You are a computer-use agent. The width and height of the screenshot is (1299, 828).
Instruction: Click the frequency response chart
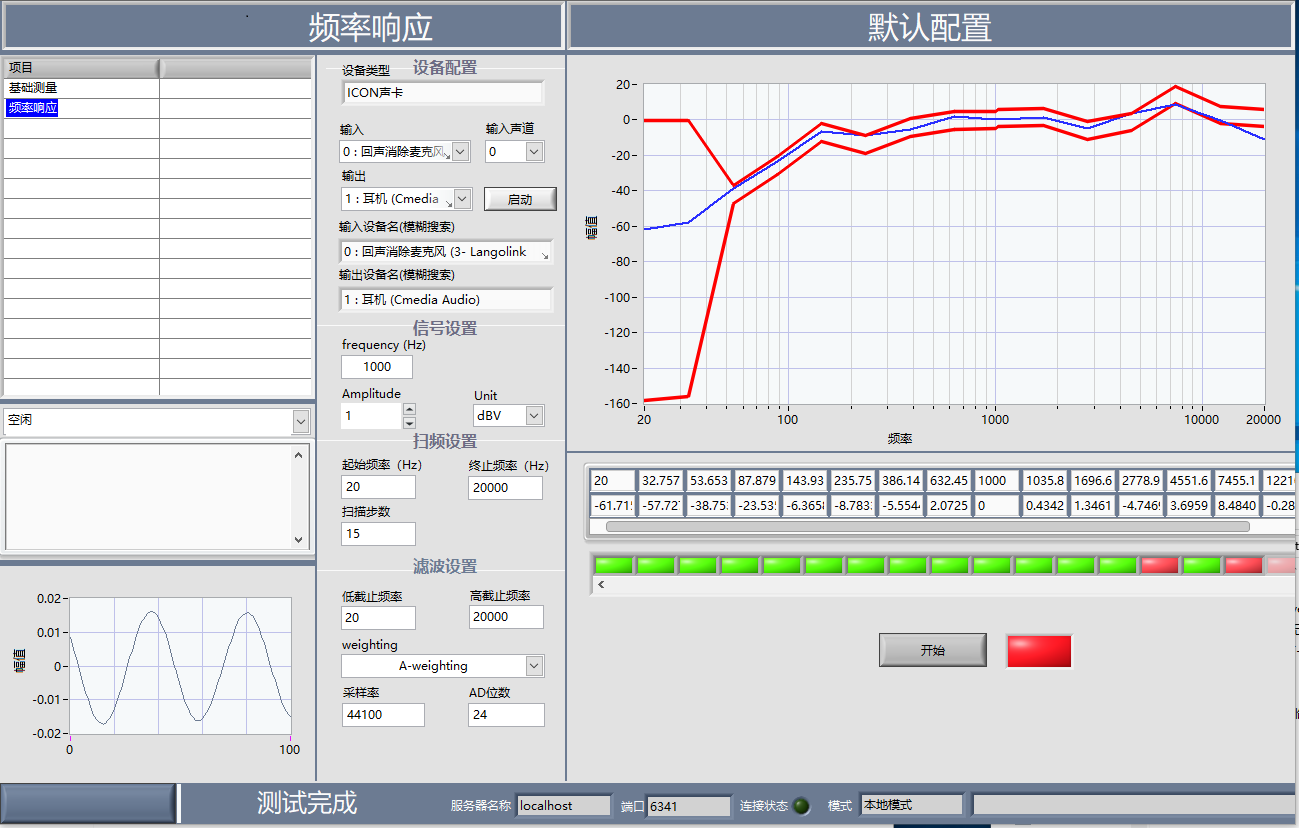954,243
